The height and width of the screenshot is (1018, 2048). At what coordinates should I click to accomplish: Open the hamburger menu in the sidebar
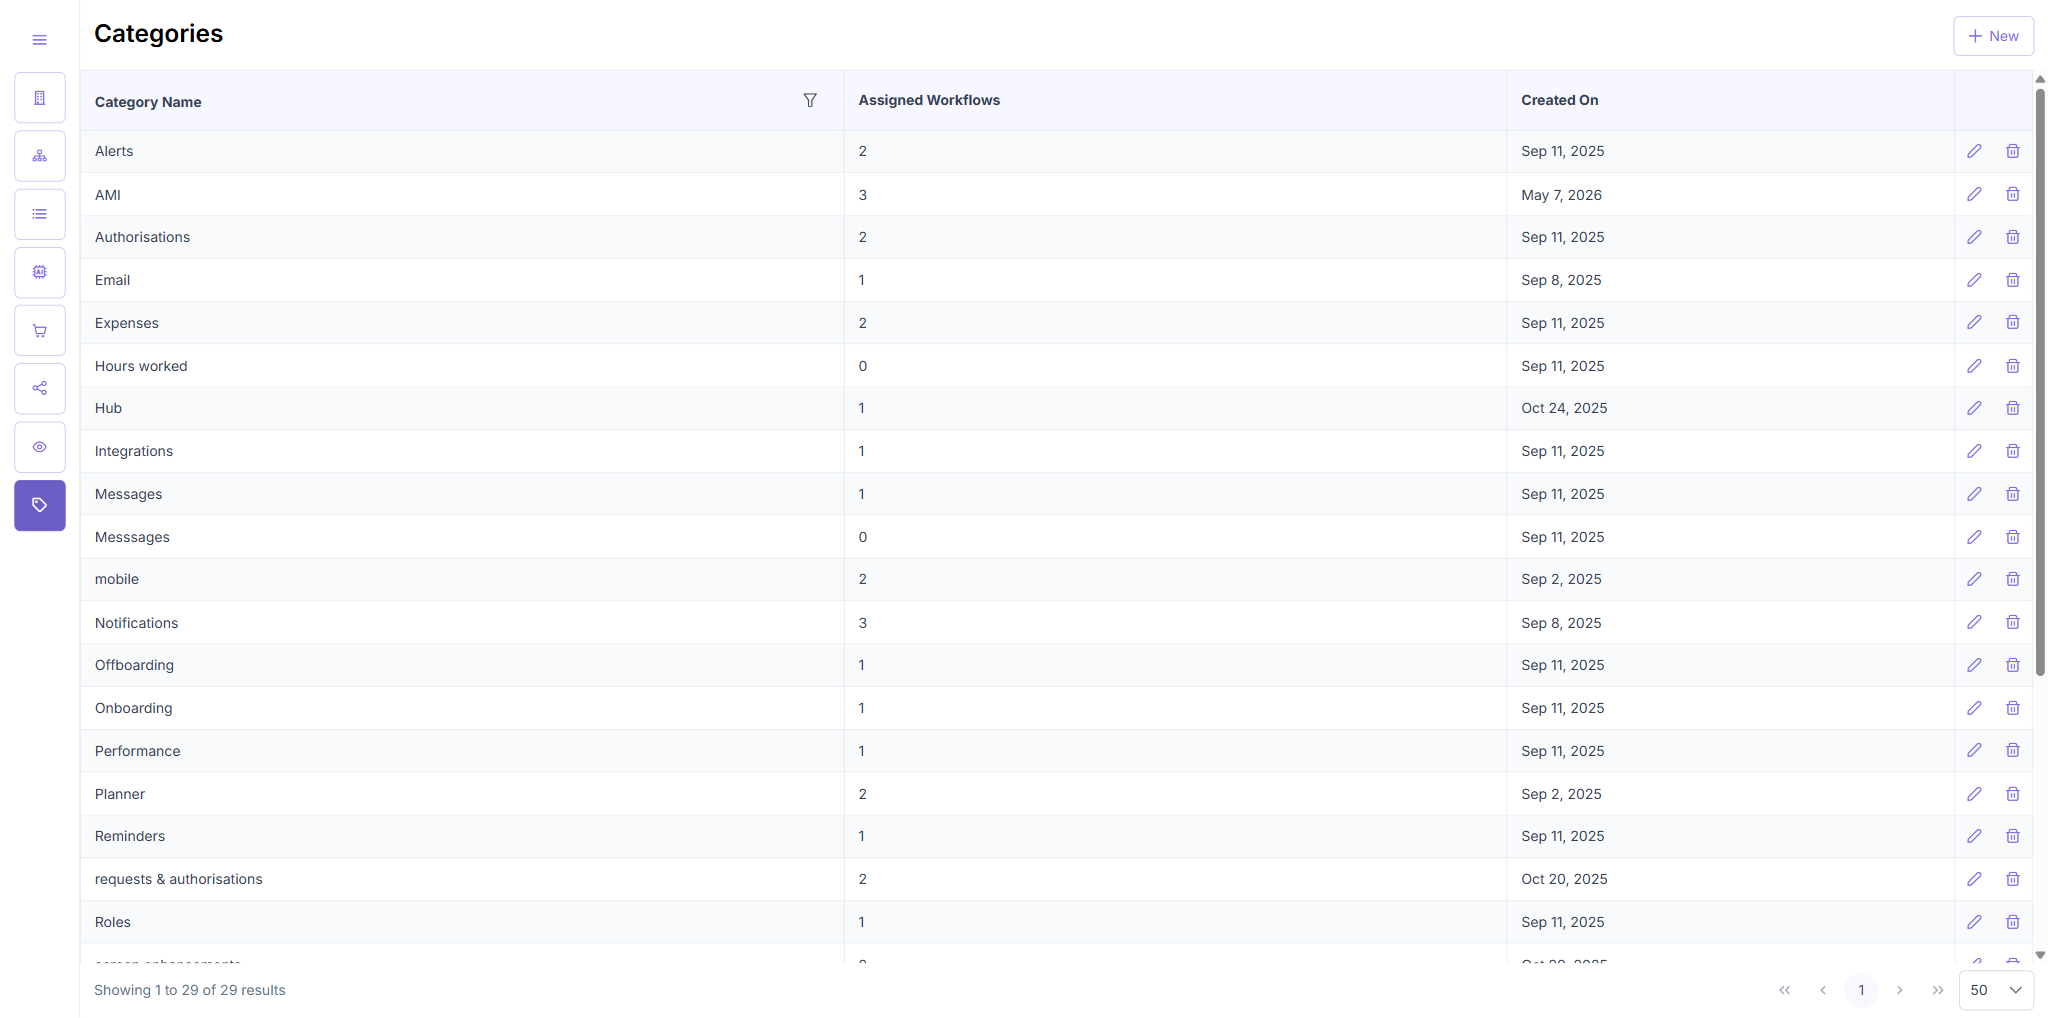[x=39, y=40]
